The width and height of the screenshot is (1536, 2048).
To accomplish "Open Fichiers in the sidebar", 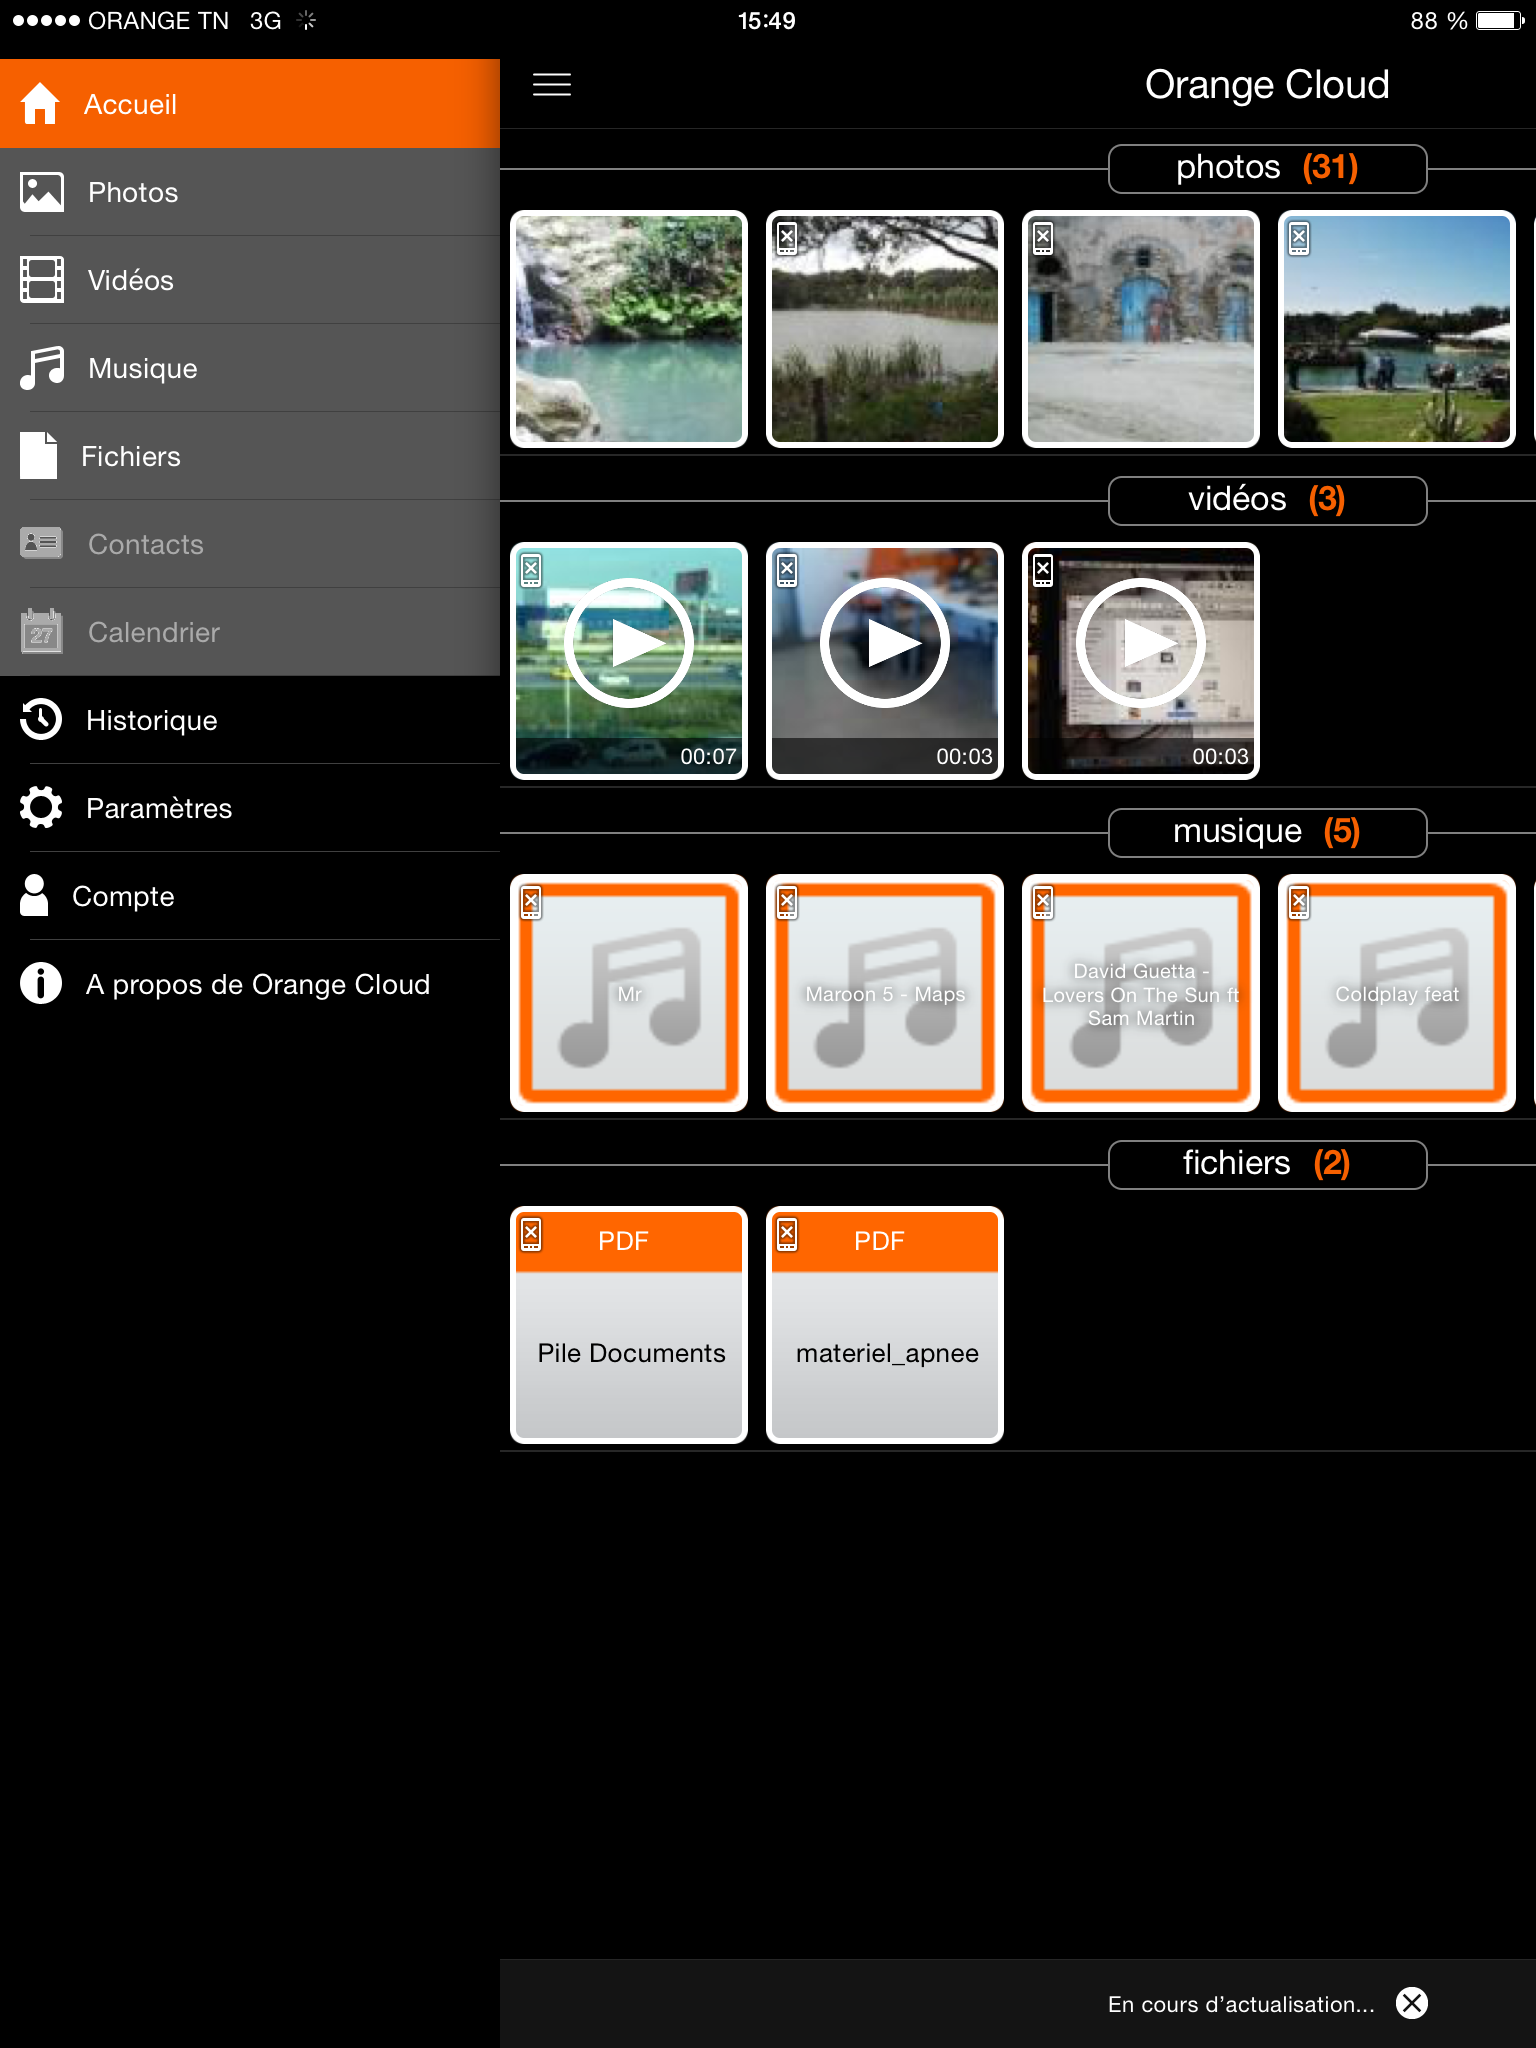I will coord(250,456).
